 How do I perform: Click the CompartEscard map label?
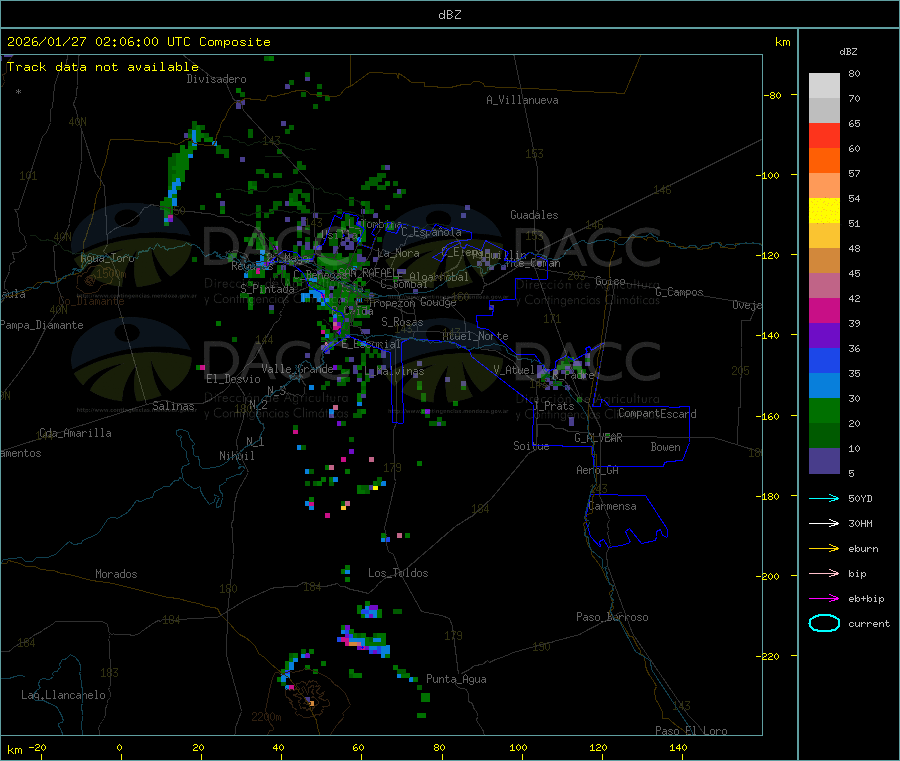[x=657, y=414]
